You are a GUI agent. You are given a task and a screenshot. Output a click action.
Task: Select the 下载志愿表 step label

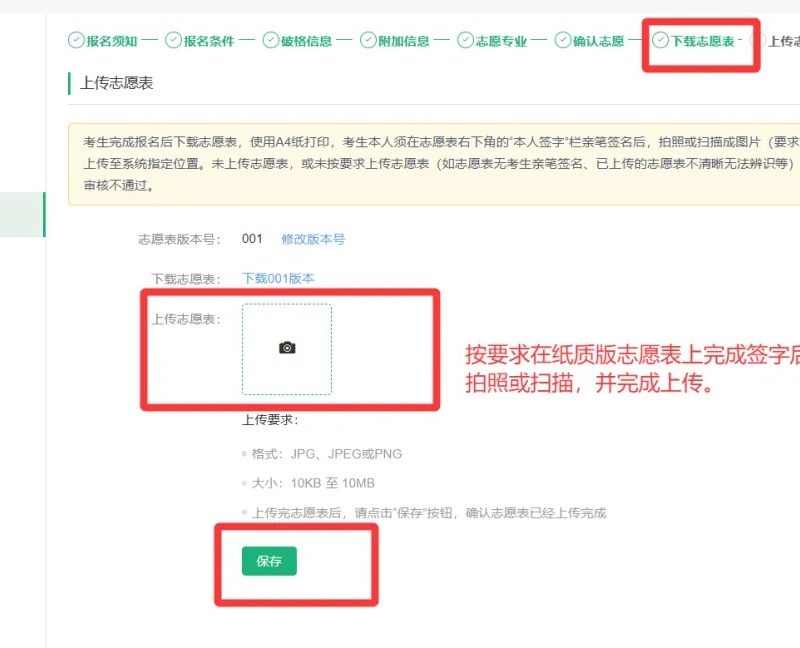(x=703, y=41)
